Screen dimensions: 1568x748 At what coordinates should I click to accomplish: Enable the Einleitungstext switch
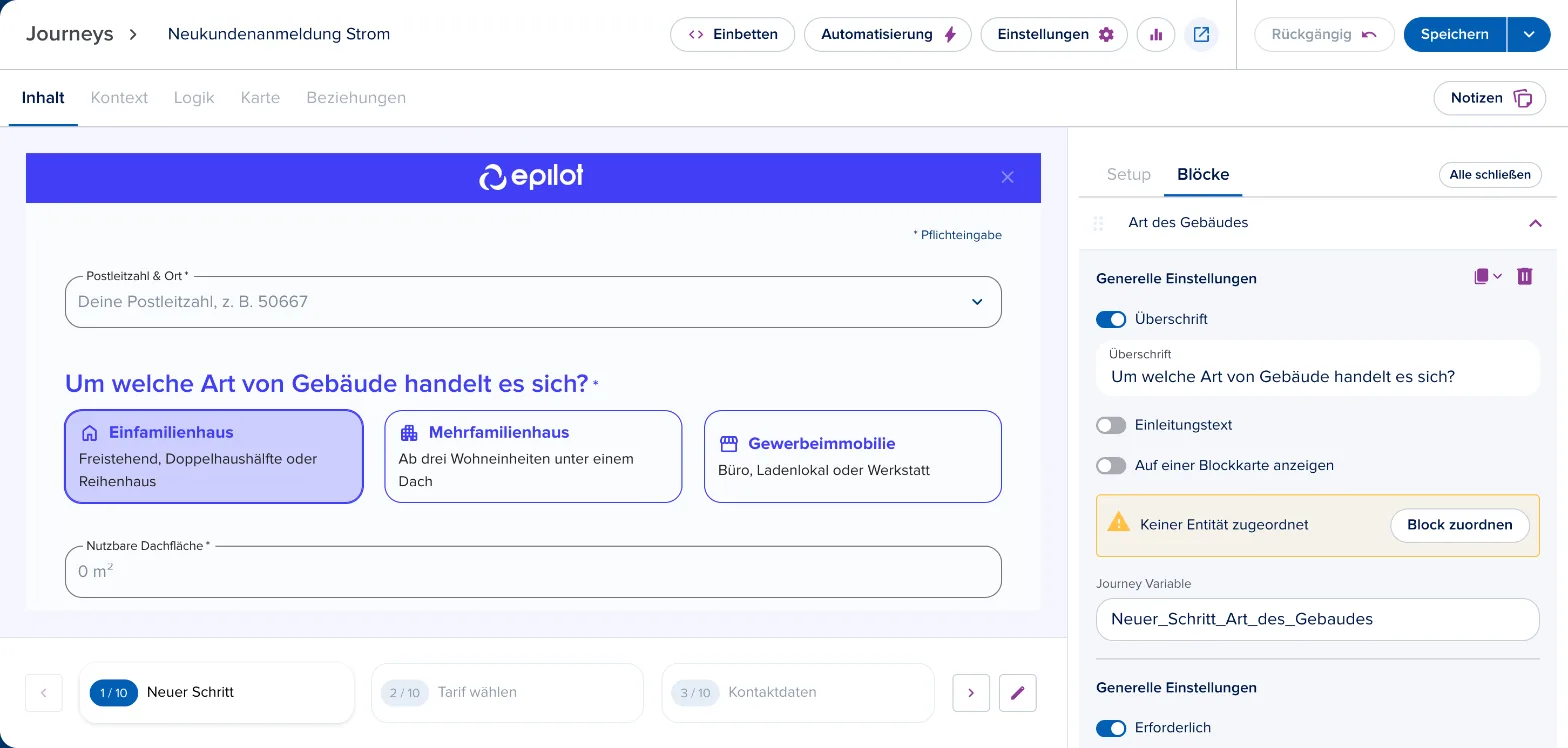click(x=1111, y=425)
